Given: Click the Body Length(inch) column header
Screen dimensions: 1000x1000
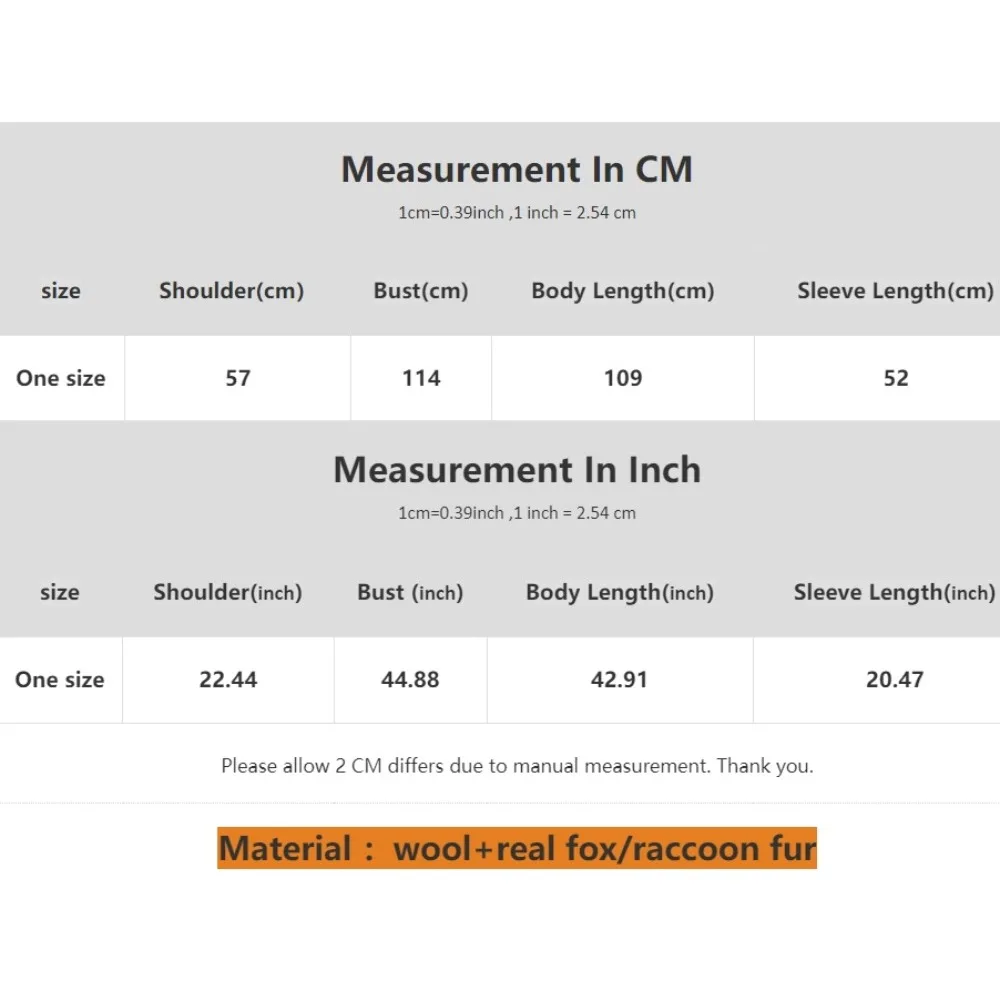Looking at the screenshot, I should point(620,592).
